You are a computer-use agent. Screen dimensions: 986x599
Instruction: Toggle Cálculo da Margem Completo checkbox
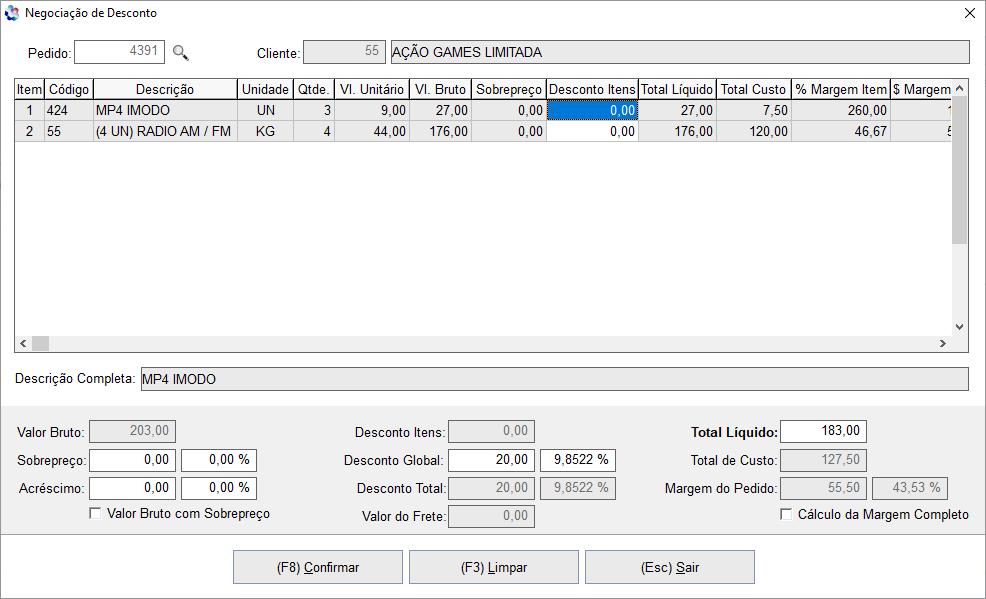tap(786, 514)
